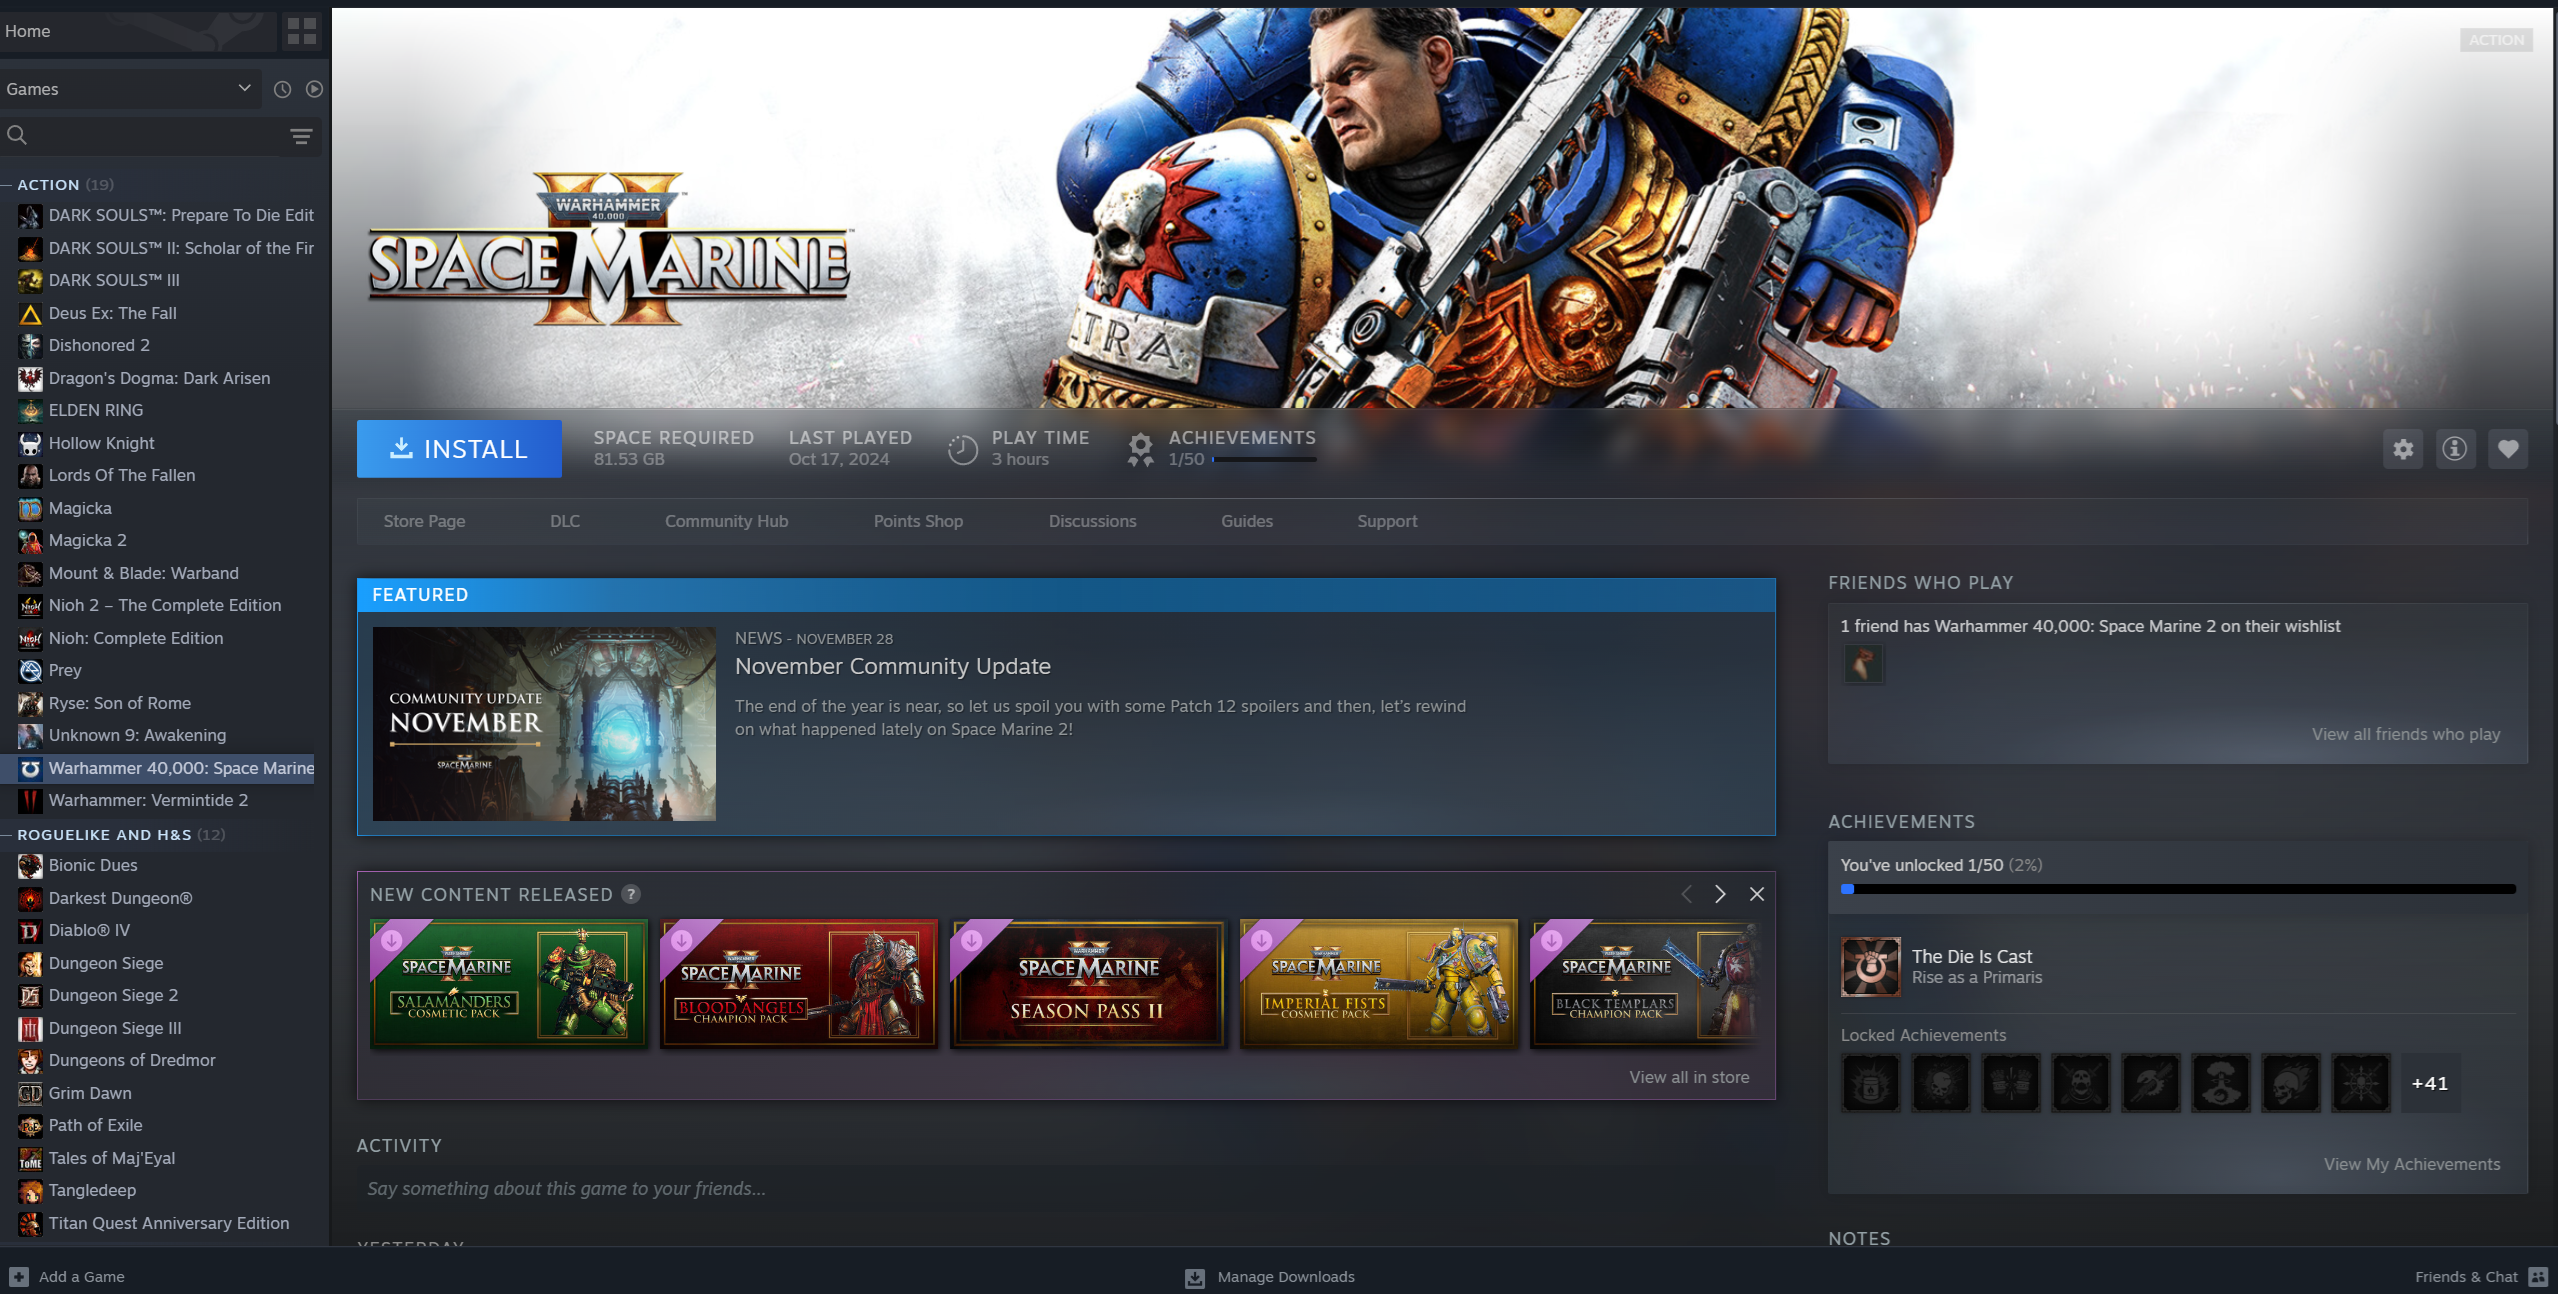Click View My Achievements link
The width and height of the screenshot is (2558, 1294).
pos(2411,1164)
